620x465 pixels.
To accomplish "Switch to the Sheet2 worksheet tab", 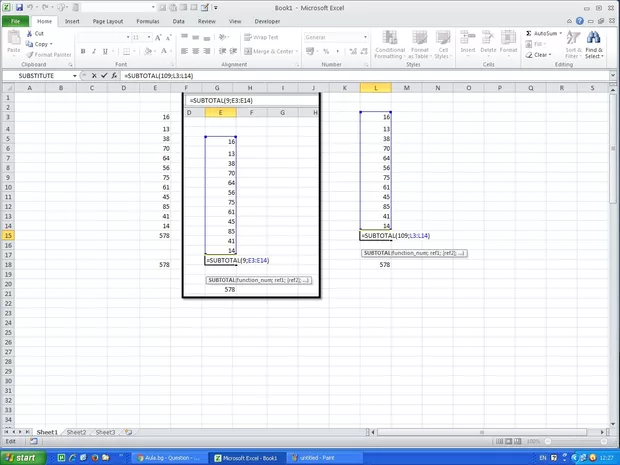I will [x=76, y=432].
